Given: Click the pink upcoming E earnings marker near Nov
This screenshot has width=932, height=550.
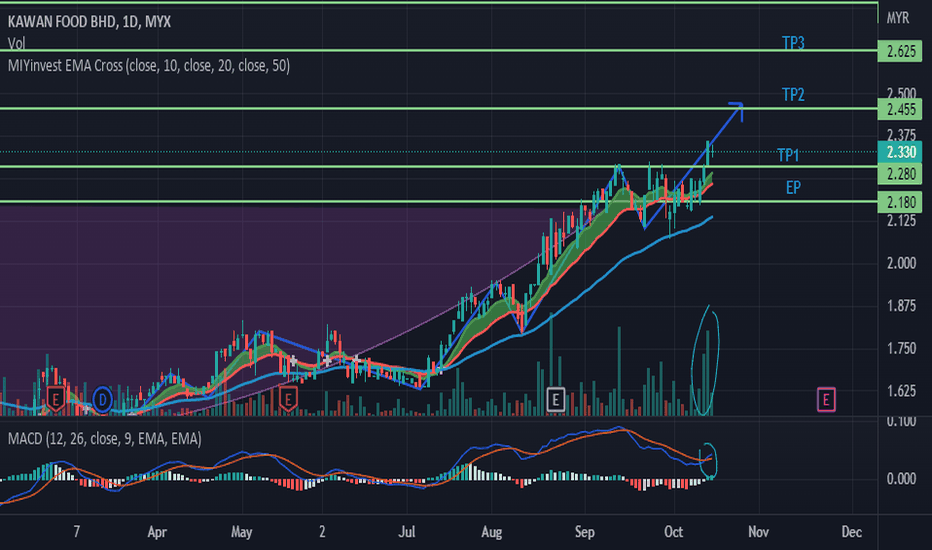Looking at the screenshot, I should coord(826,400).
